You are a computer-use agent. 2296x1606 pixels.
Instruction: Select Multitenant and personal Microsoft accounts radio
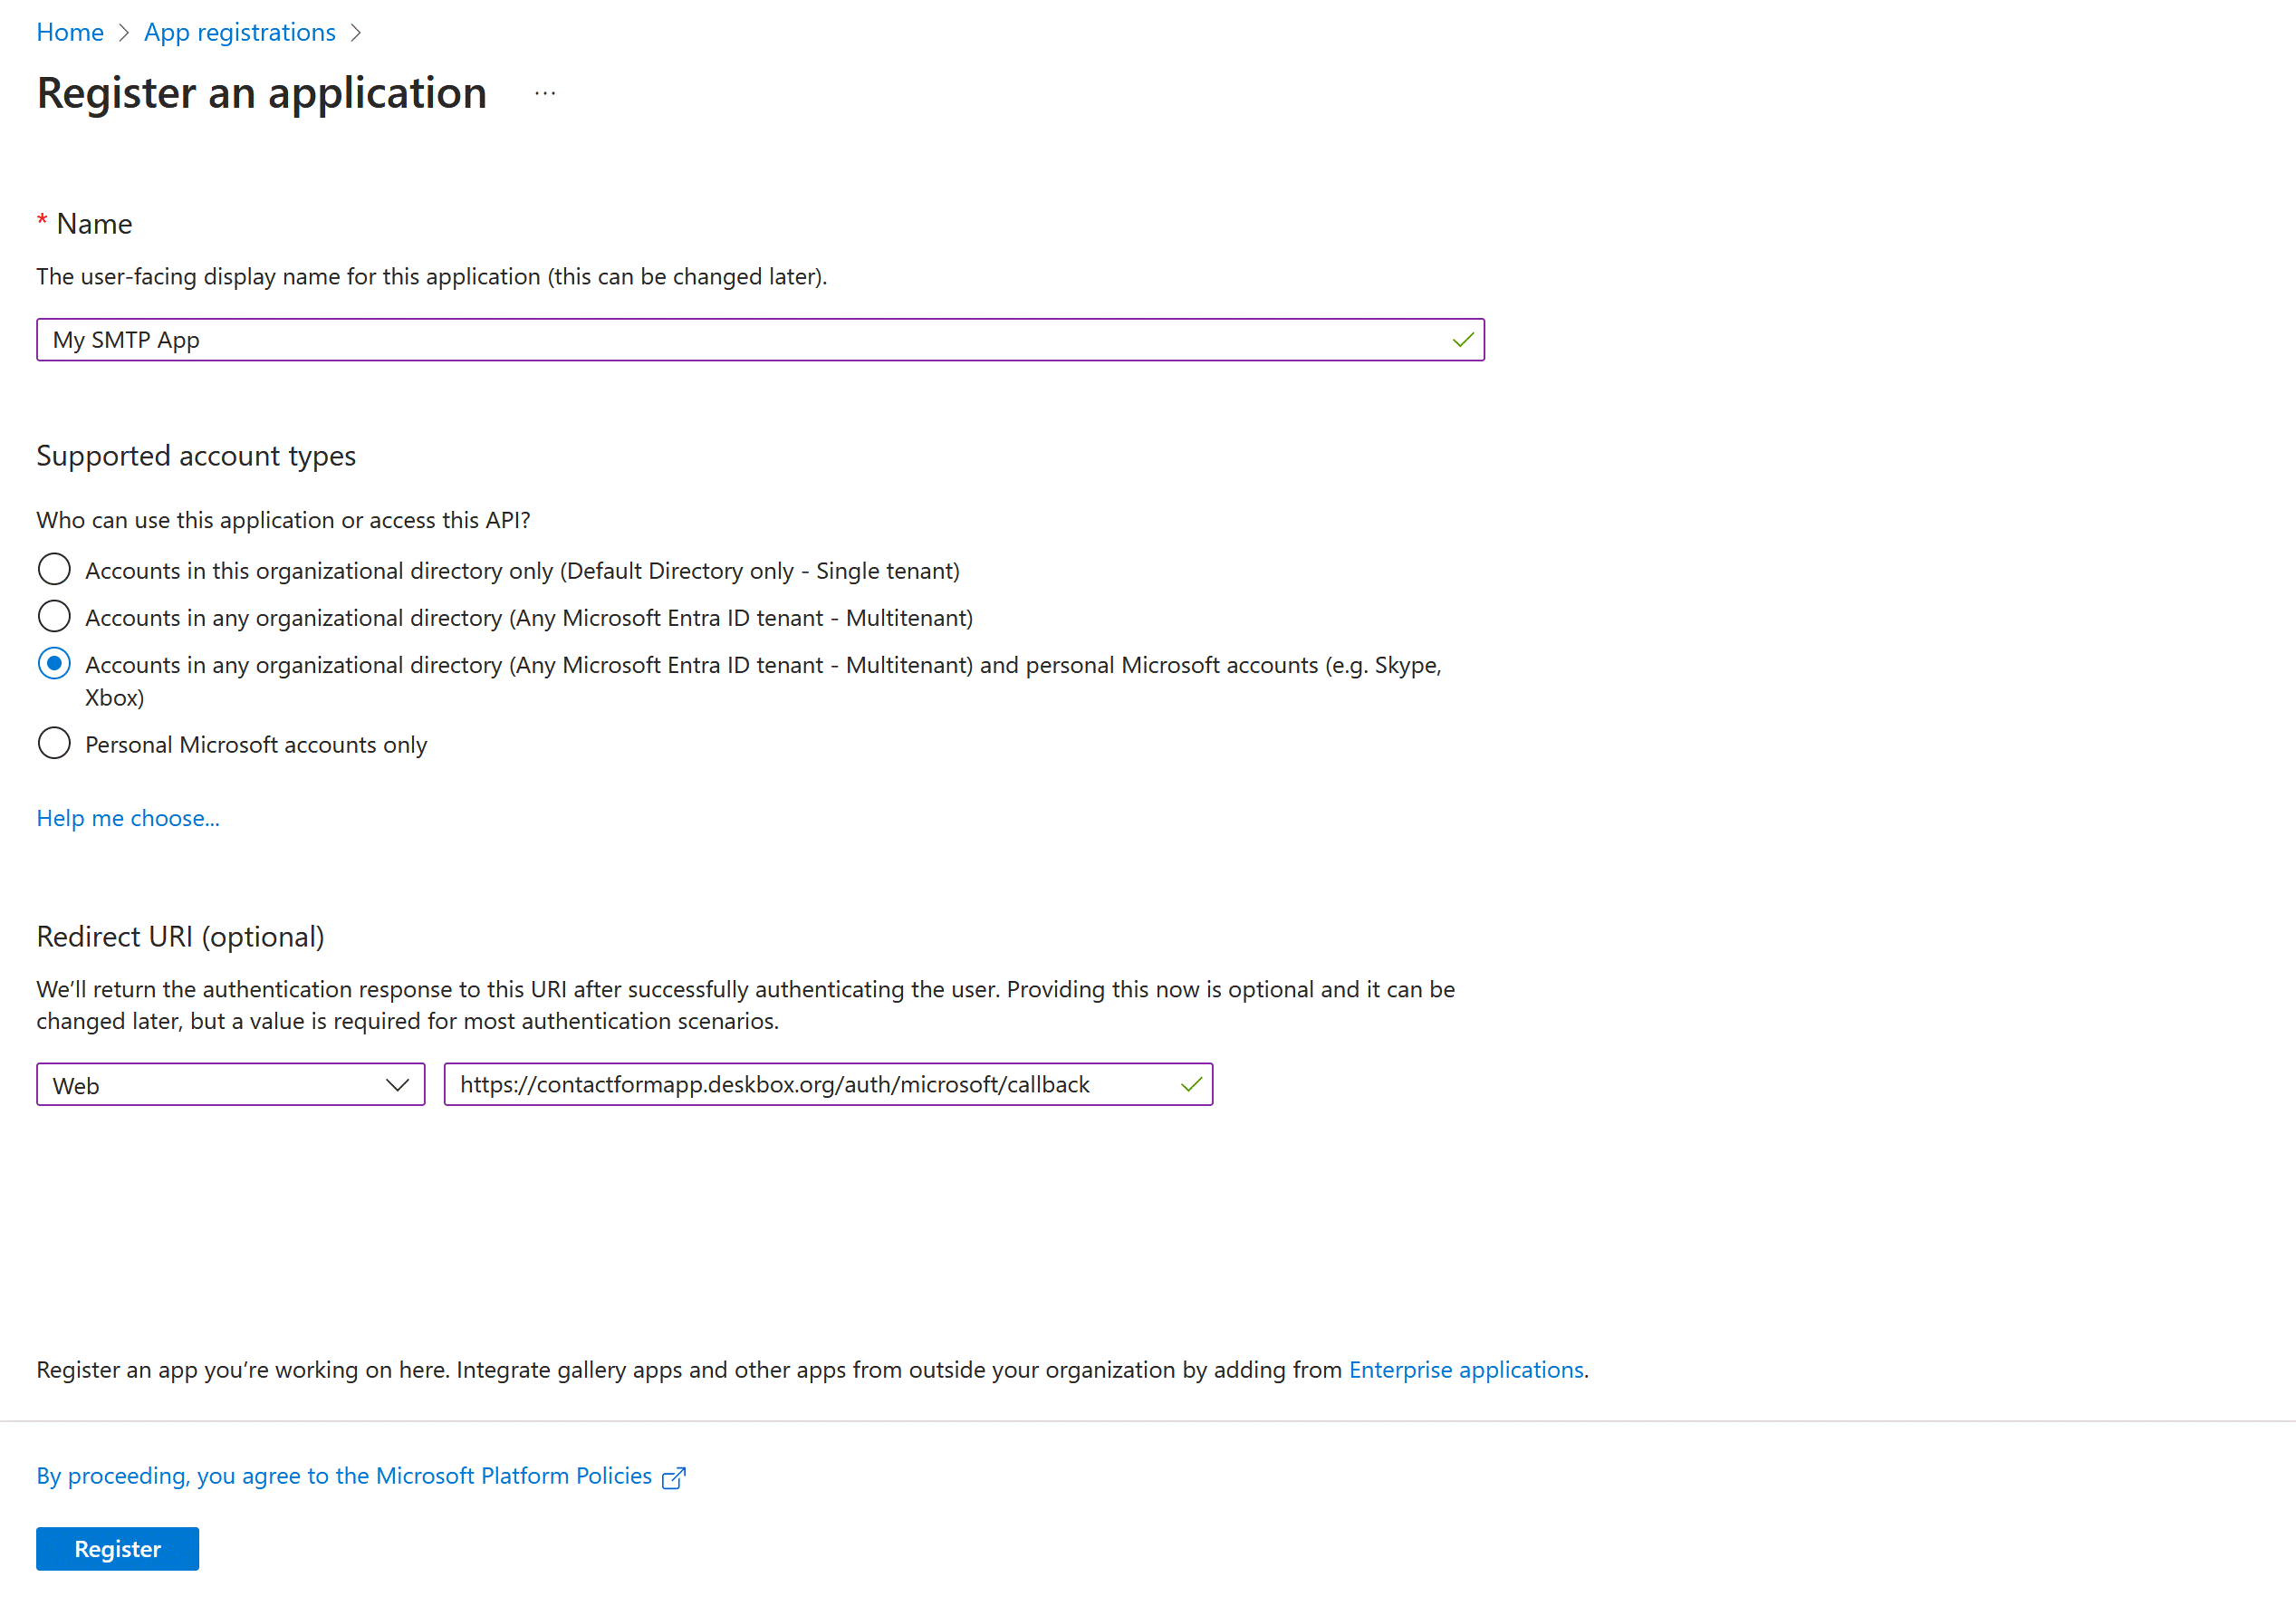54,664
